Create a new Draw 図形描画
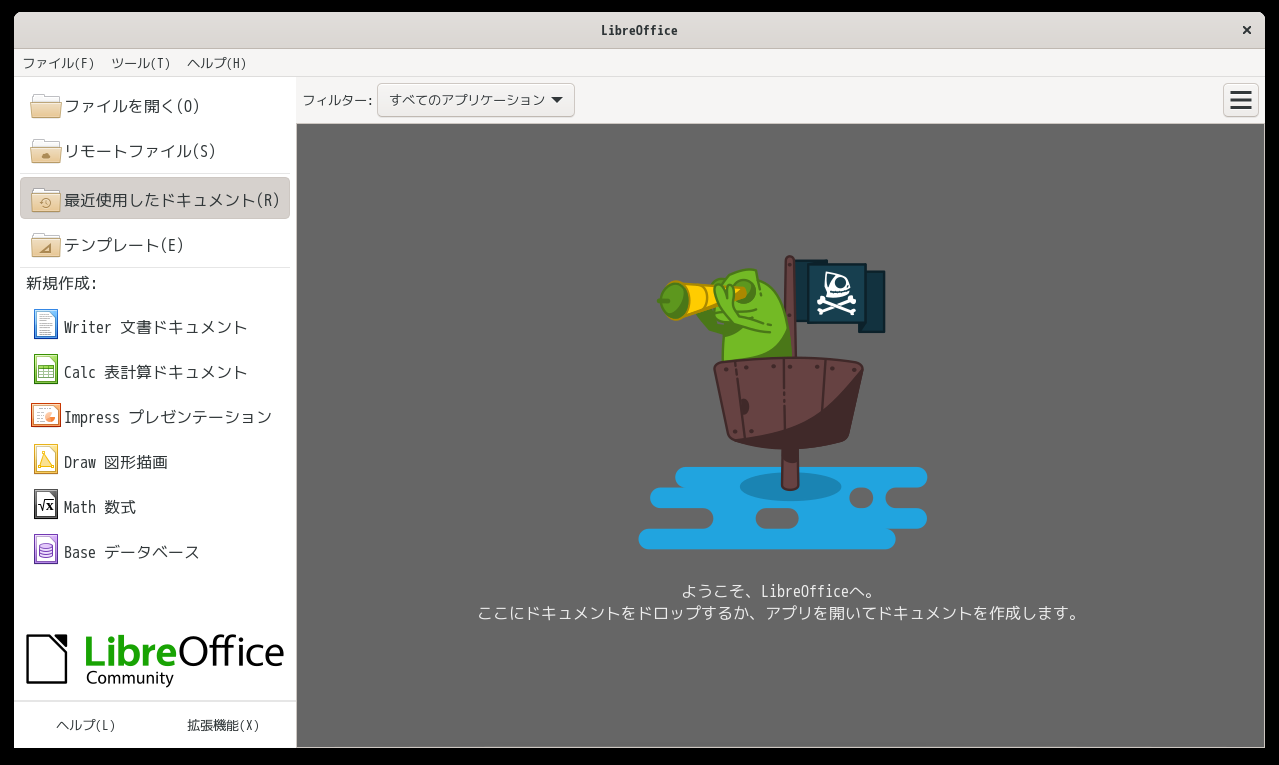This screenshot has height=765, width=1279. click(x=155, y=461)
